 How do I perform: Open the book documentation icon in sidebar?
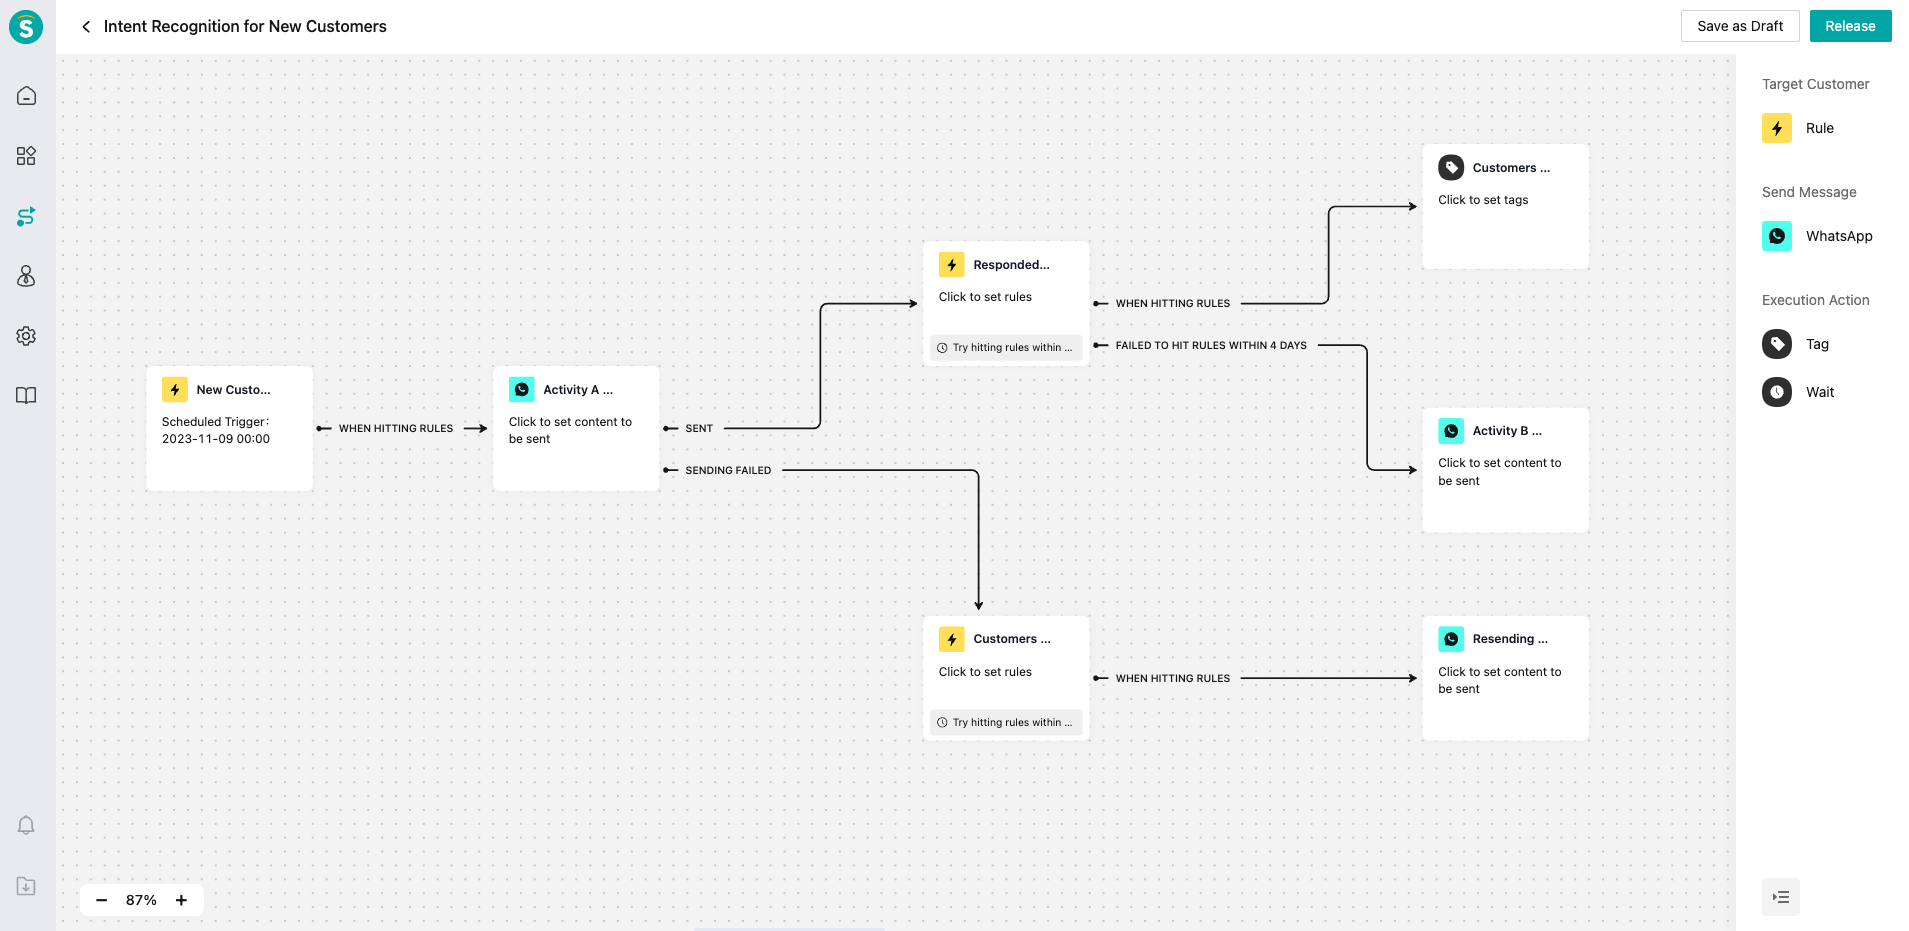tap(27, 395)
